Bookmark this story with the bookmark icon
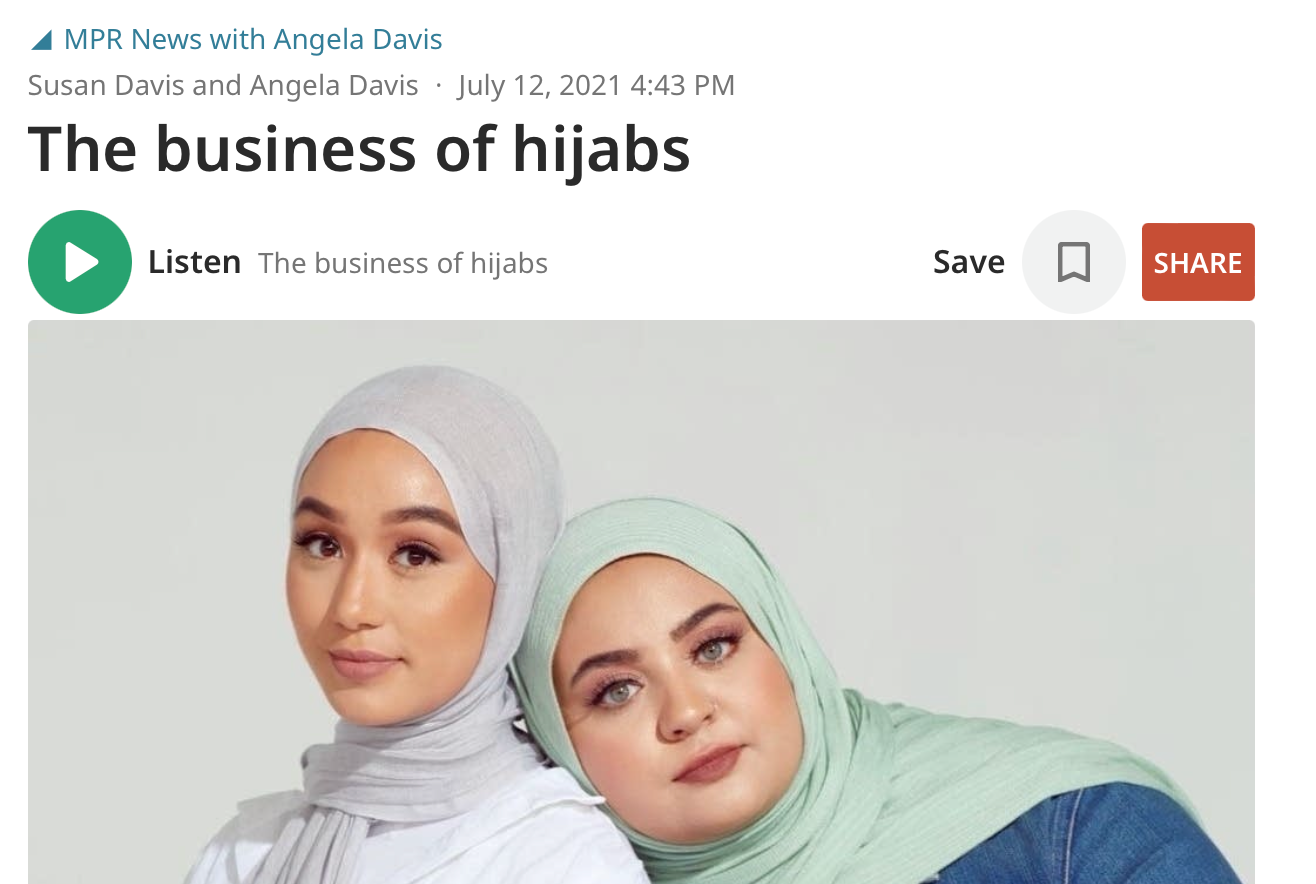1316x884 pixels. coord(1074,262)
